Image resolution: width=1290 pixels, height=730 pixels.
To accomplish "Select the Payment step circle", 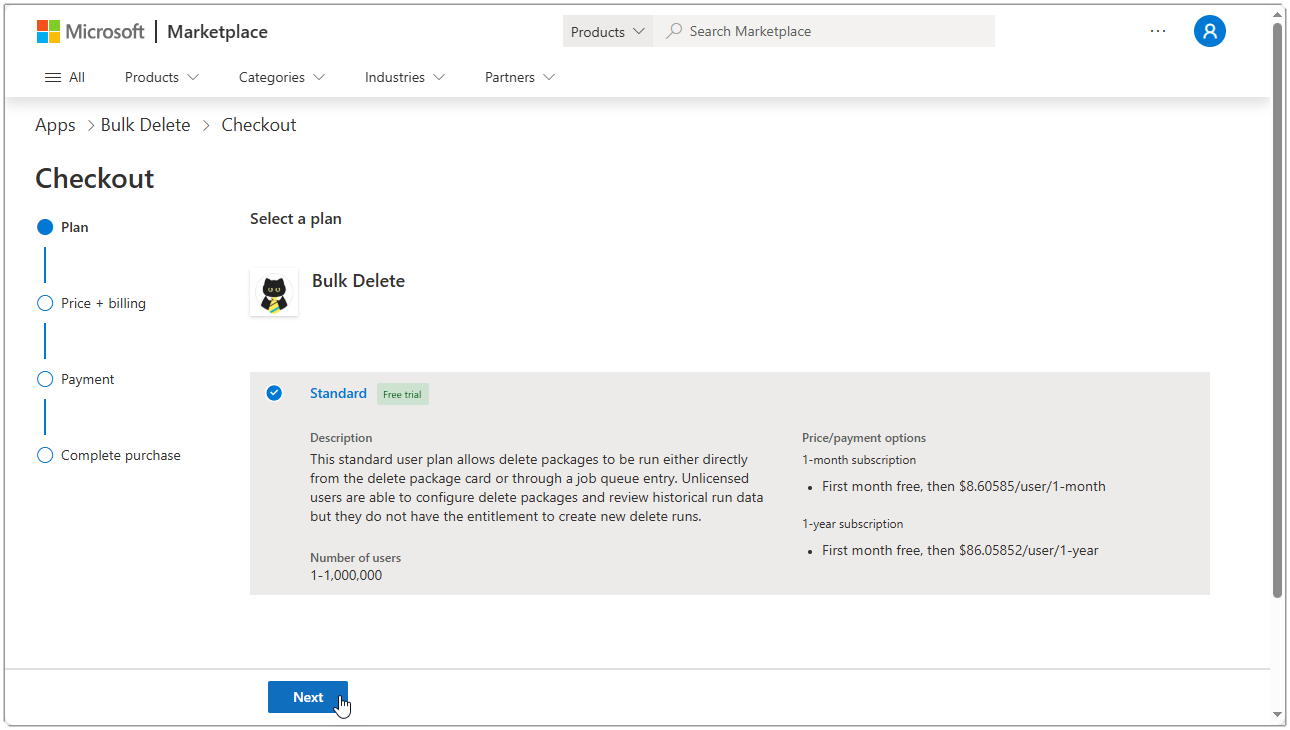I will click(44, 379).
